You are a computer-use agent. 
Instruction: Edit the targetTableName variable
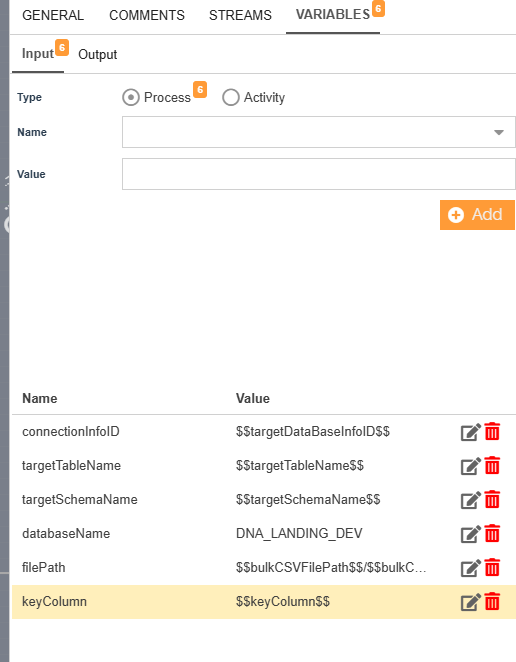[x=470, y=466]
